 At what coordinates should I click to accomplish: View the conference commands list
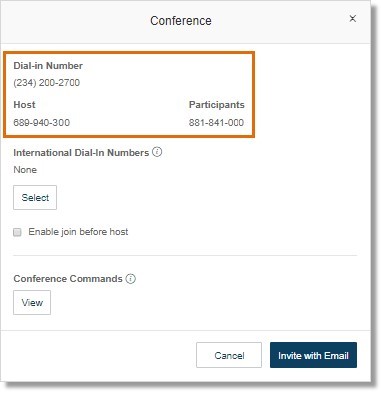point(32,303)
